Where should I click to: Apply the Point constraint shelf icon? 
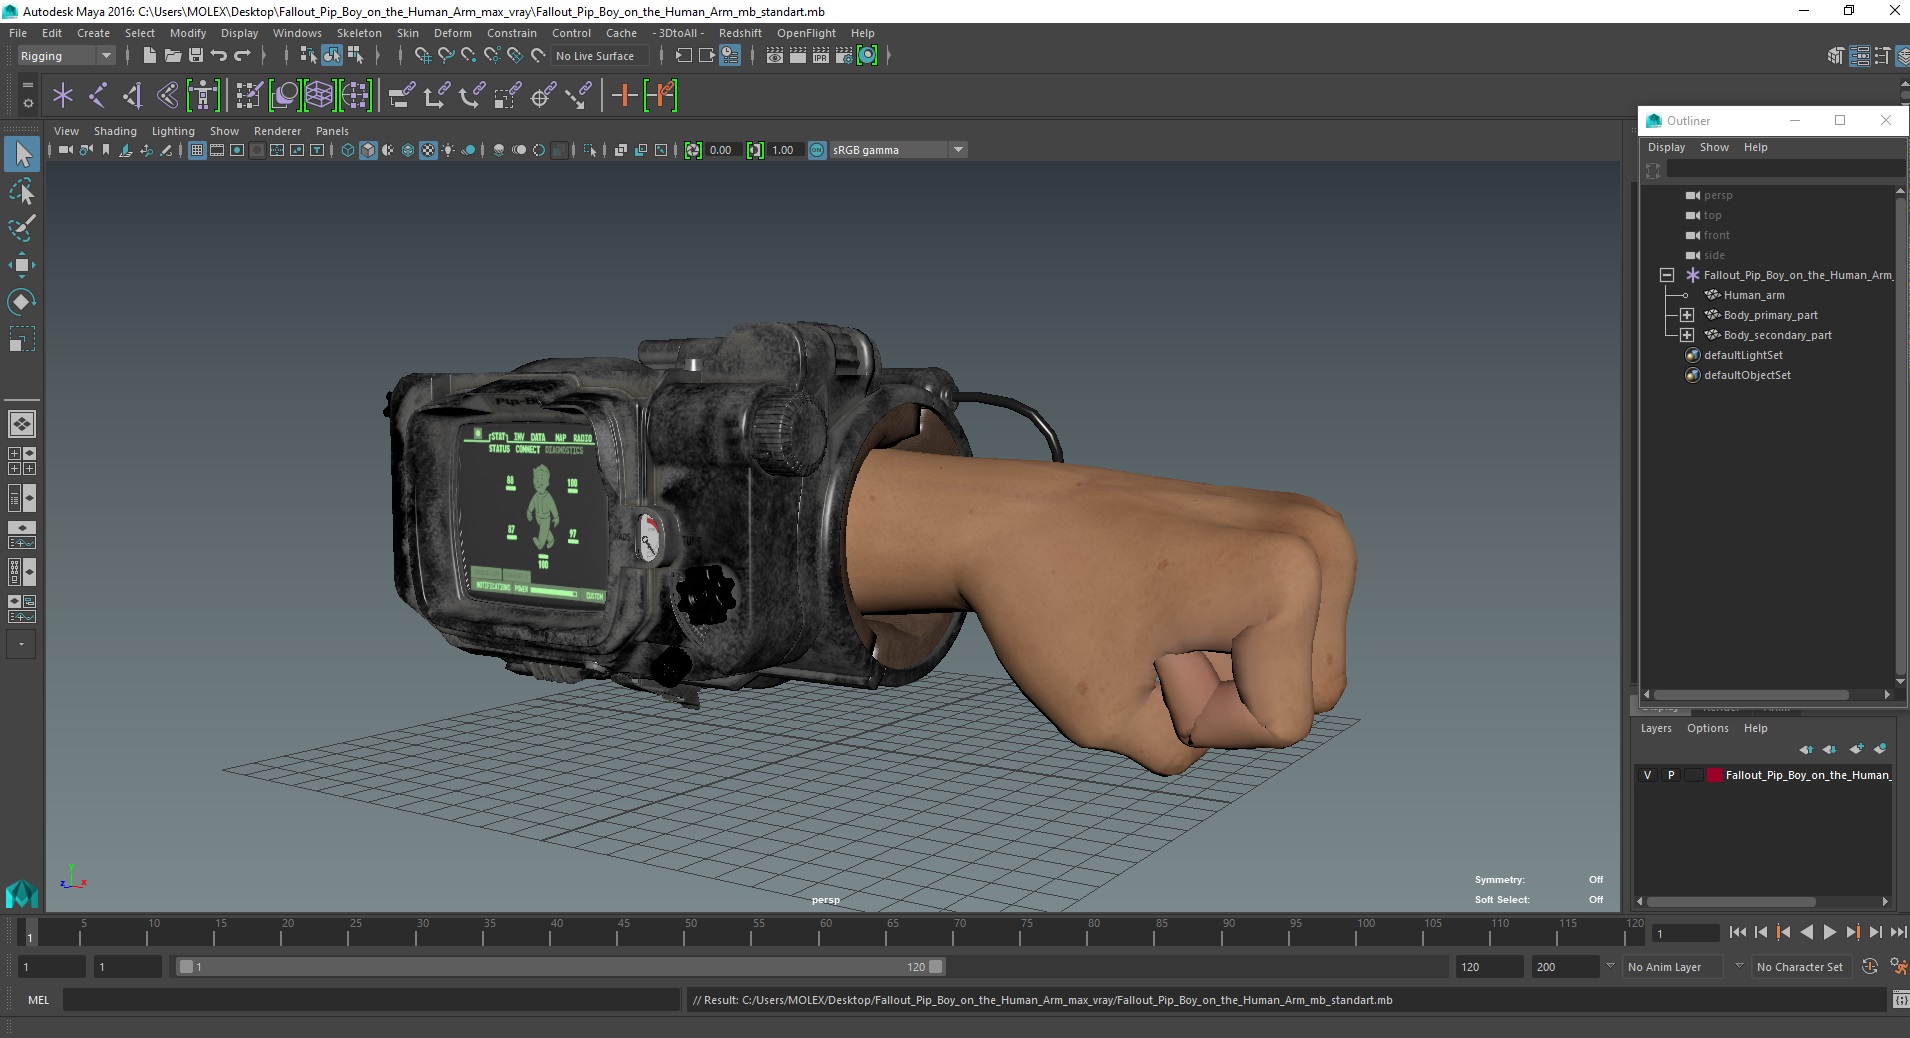click(437, 96)
